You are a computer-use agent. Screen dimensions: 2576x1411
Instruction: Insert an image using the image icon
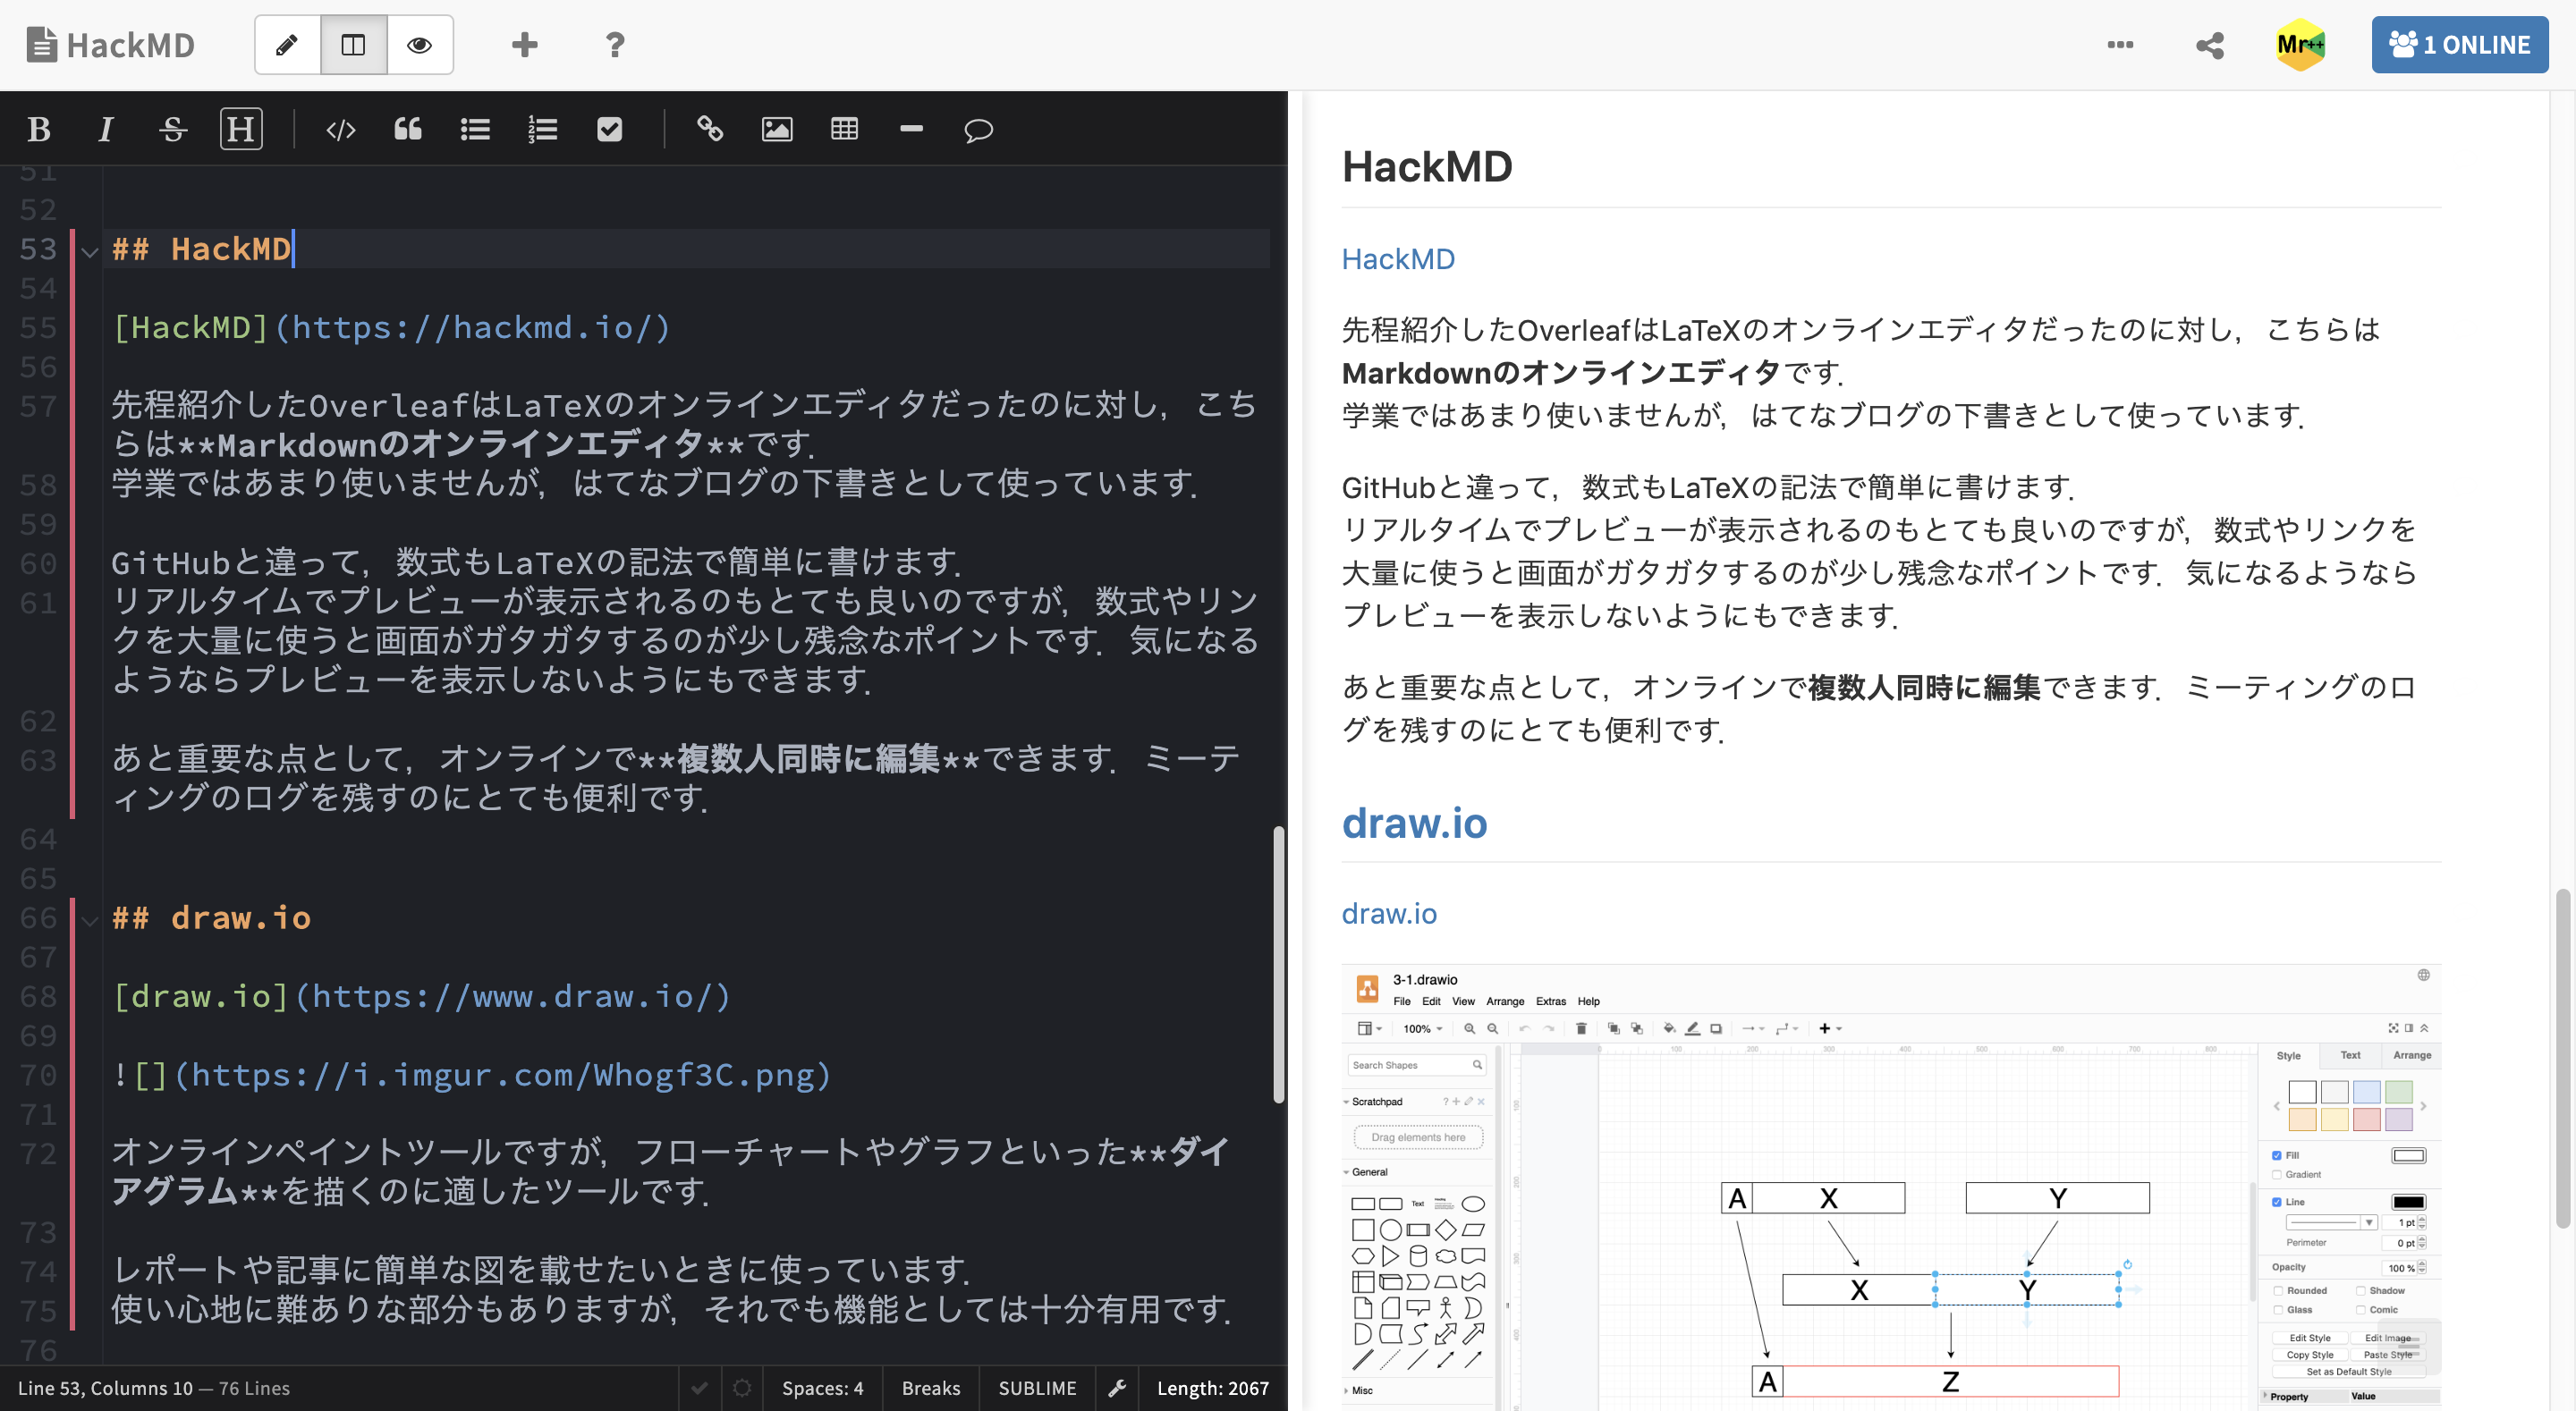pos(776,129)
